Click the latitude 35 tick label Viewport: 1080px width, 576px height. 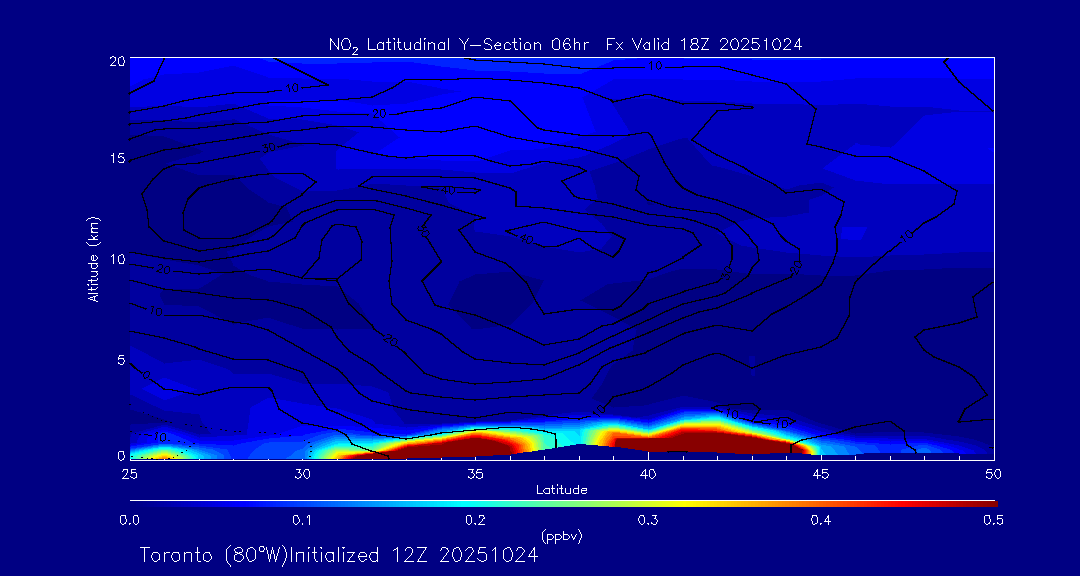point(476,472)
